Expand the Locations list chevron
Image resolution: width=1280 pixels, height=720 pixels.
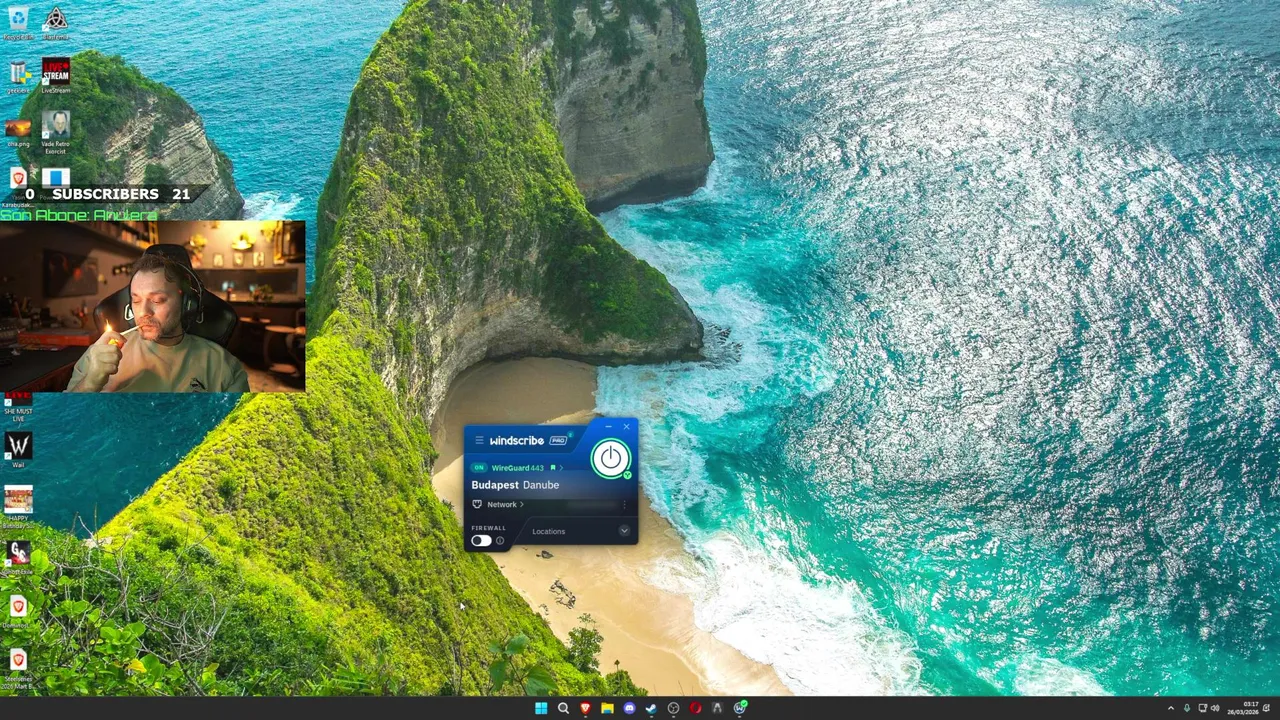624,530
